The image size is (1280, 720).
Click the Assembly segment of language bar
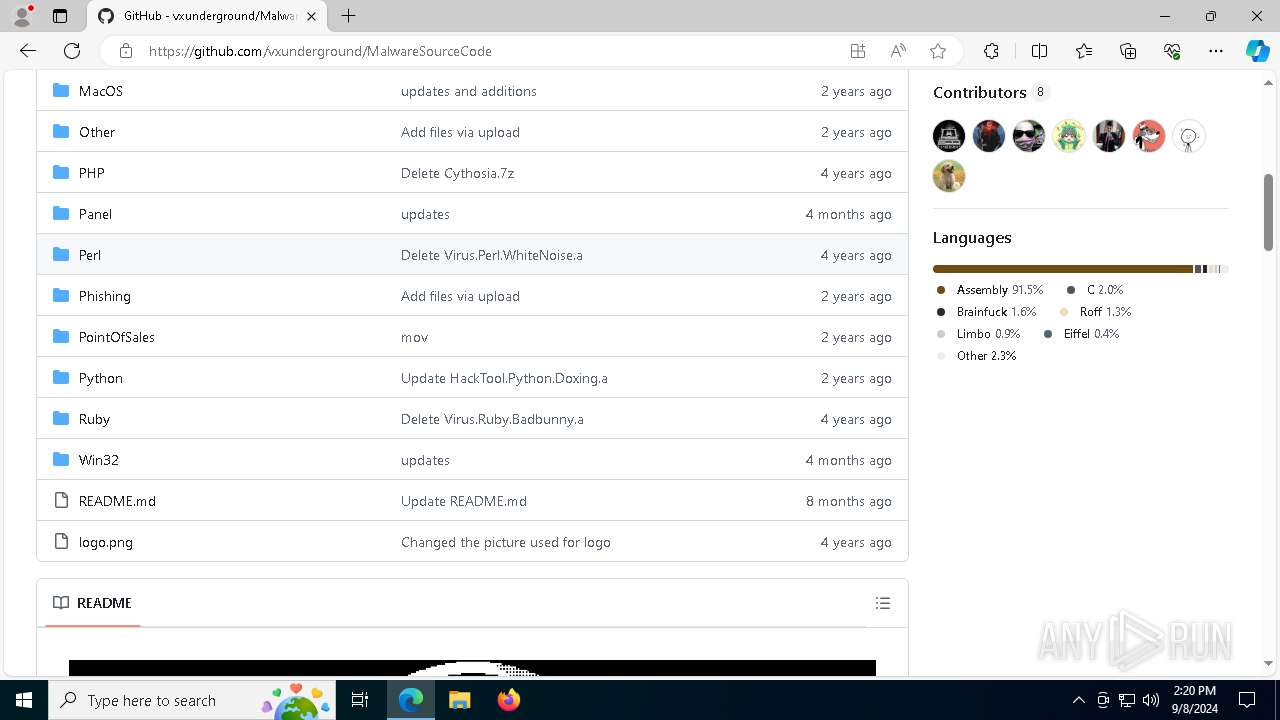[1063, 269]
